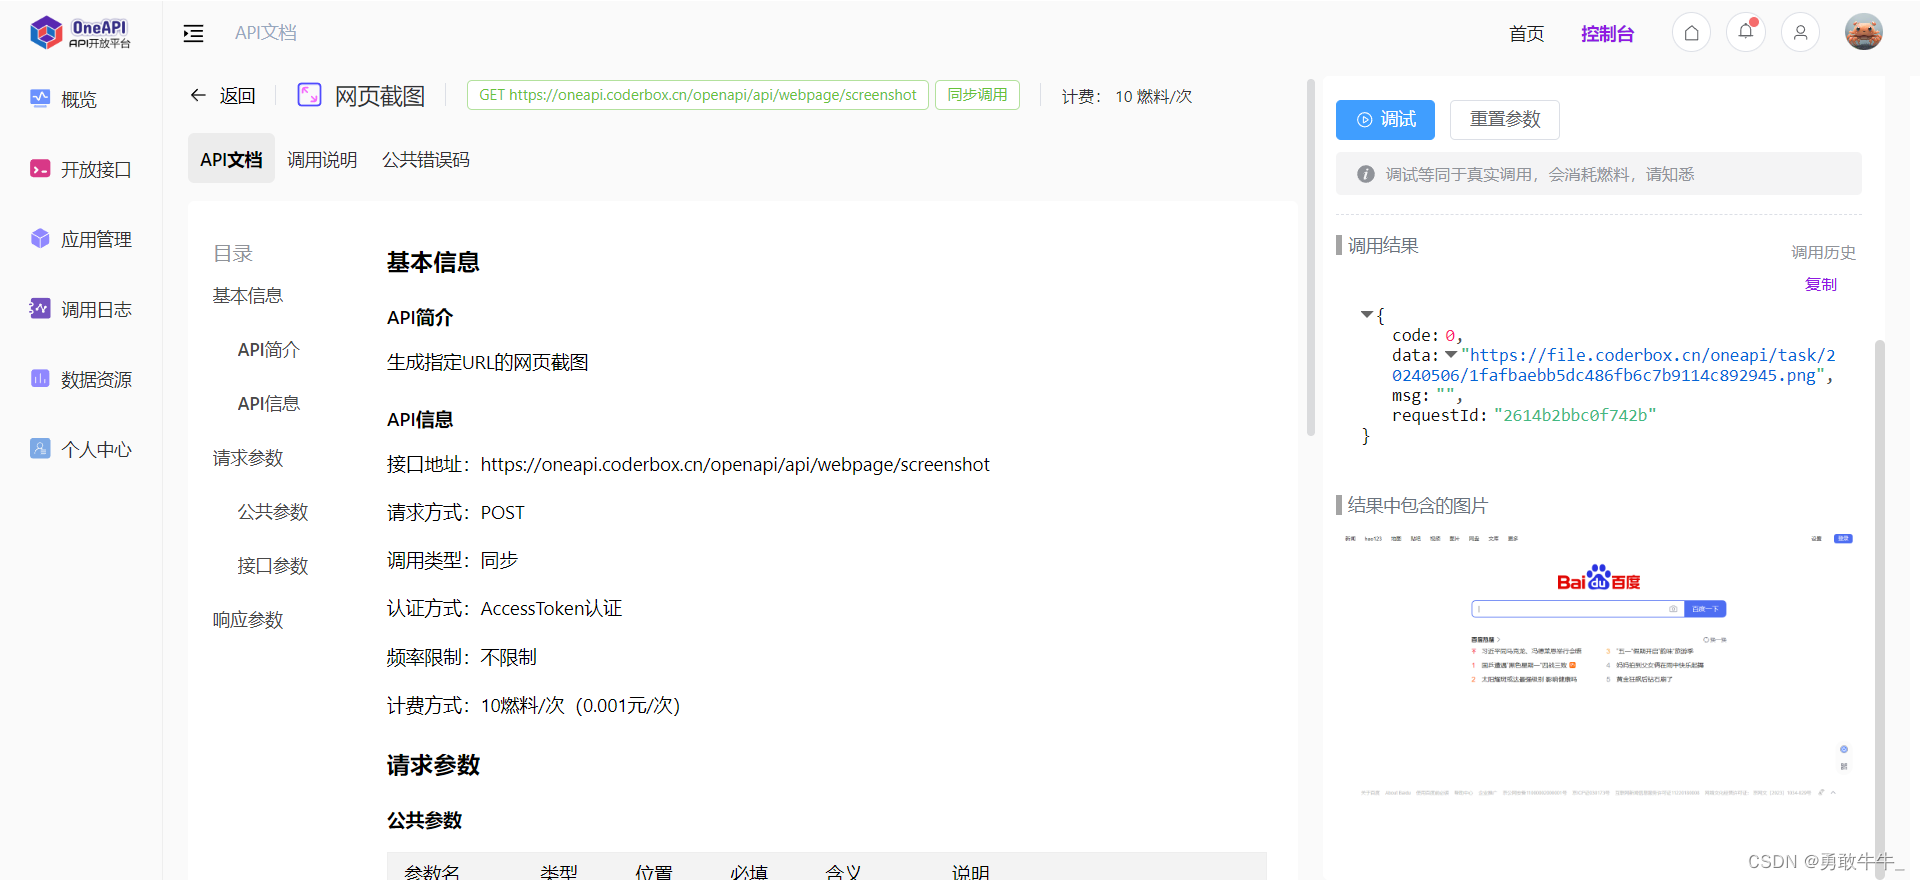Click the user profile icon
The width and height of the screenshot is (1920, 880).
[1800, 33]
